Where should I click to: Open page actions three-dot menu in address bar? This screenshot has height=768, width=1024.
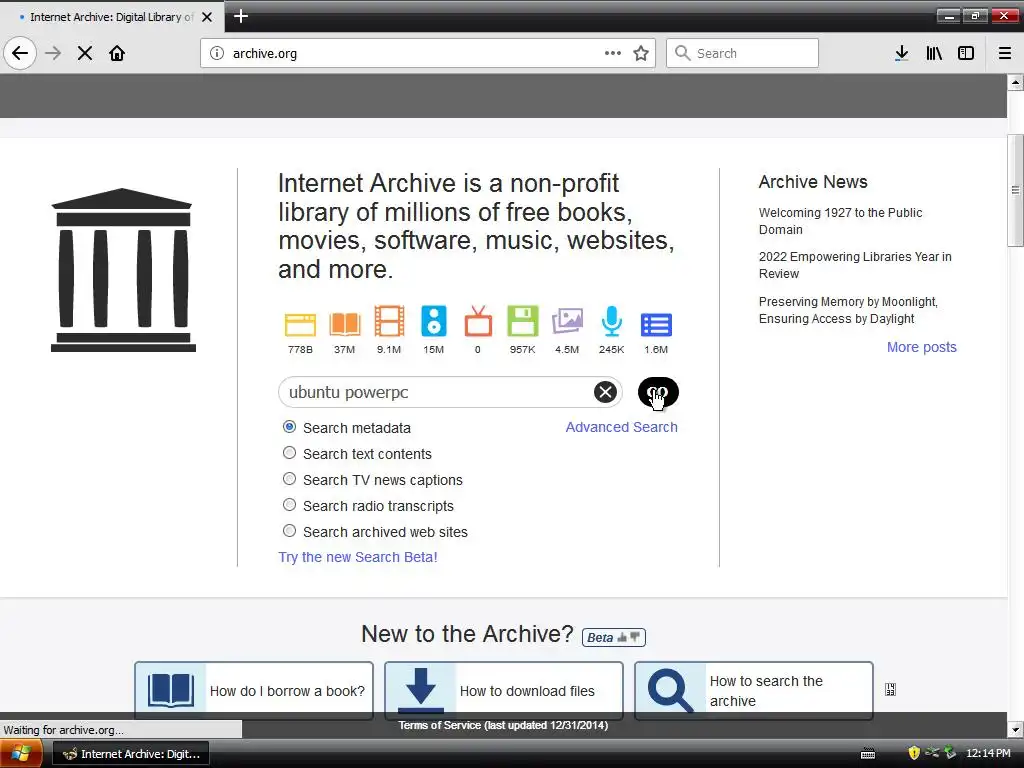(x=613, y=53)
